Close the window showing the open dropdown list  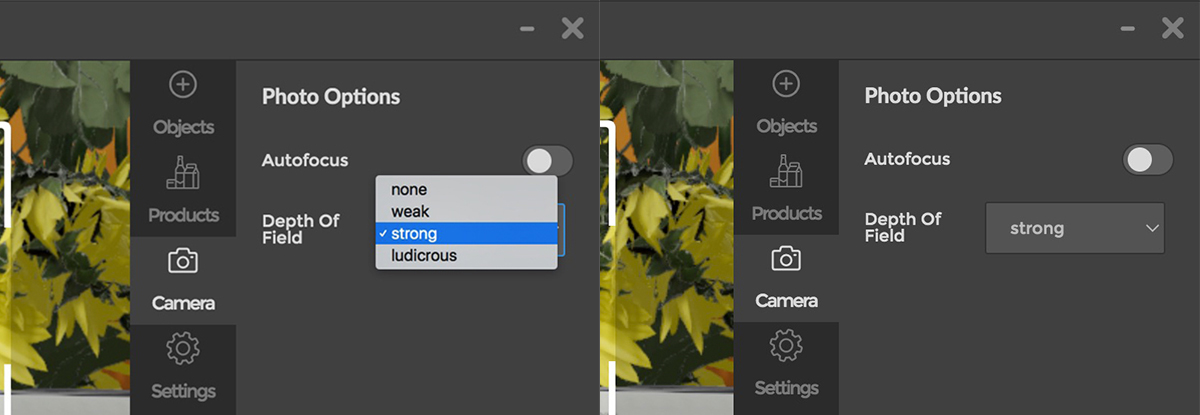pos(572,29)
